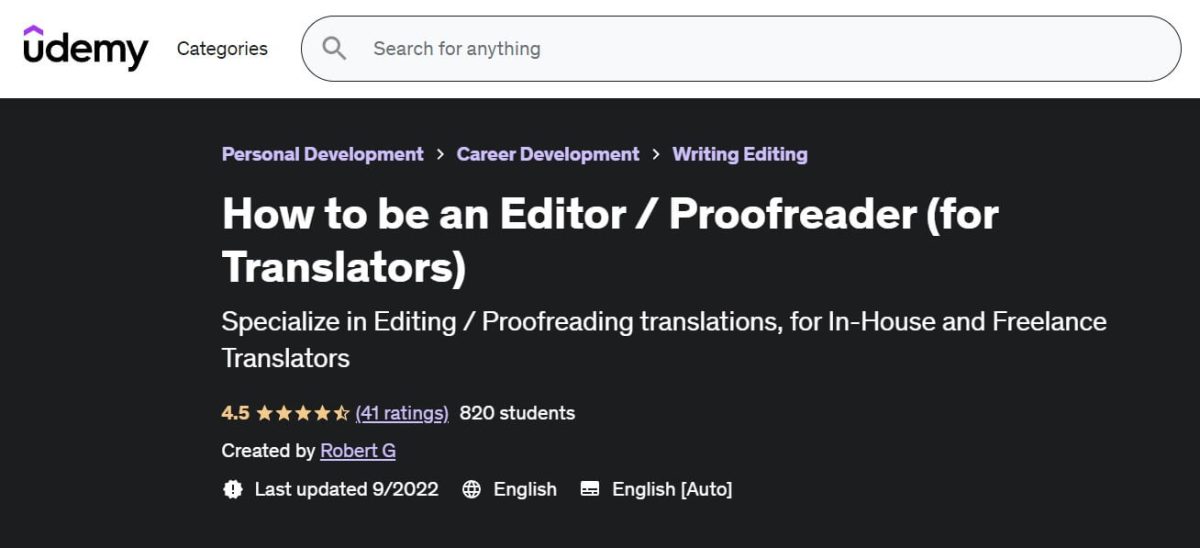Go to Personal Development breadcrumb
This screenshot has height=548, width=1200.
coord(322,154)
